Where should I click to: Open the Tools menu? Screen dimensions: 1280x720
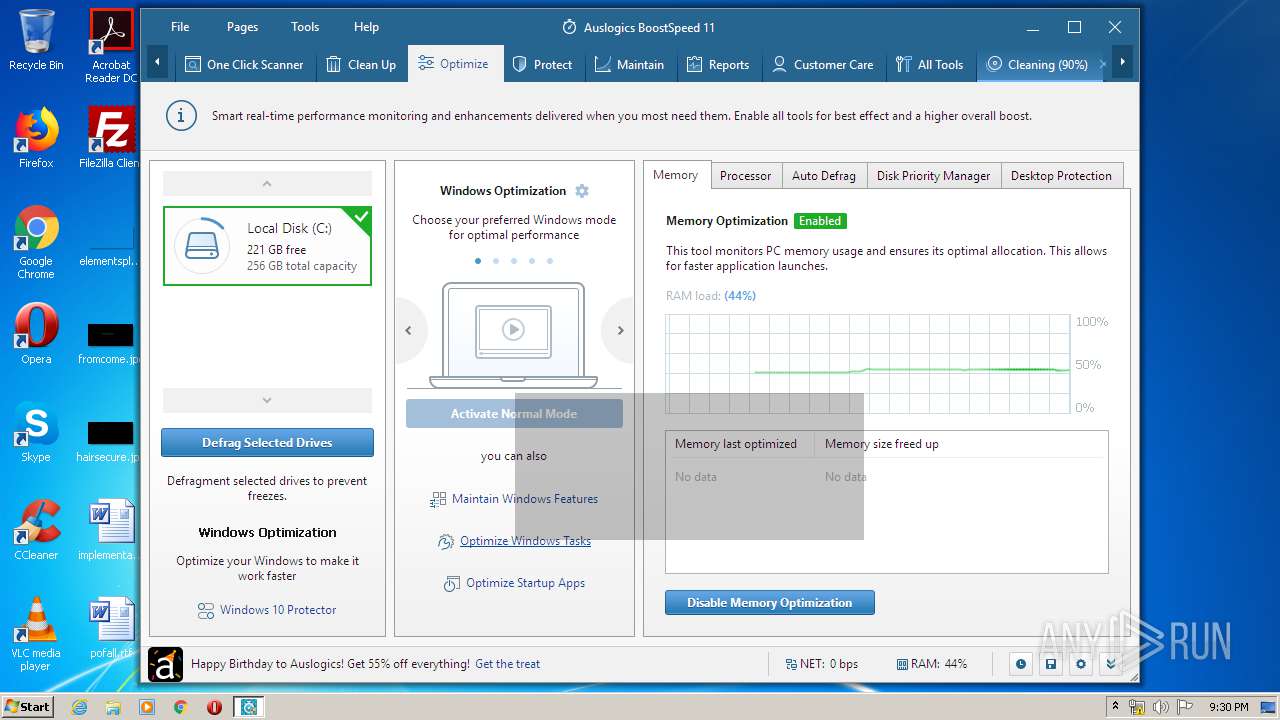pyautogui.click(x=305, y=27)
